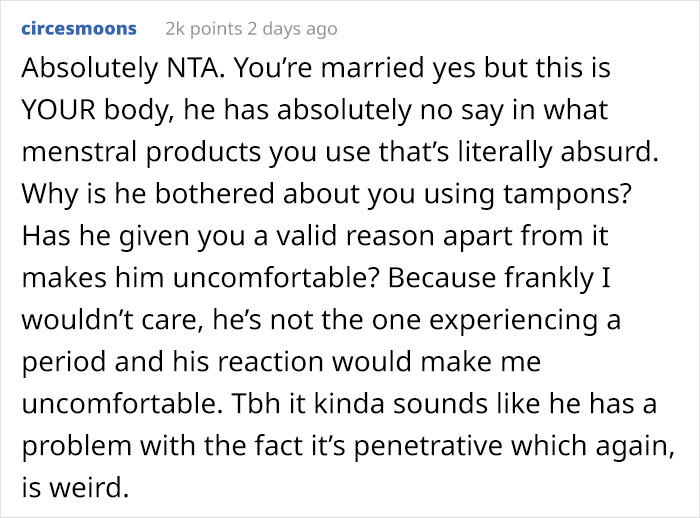Viewport: 700px width, 518px height.
Task: Click the word 'penetrative'
Action: coord(428,447)
